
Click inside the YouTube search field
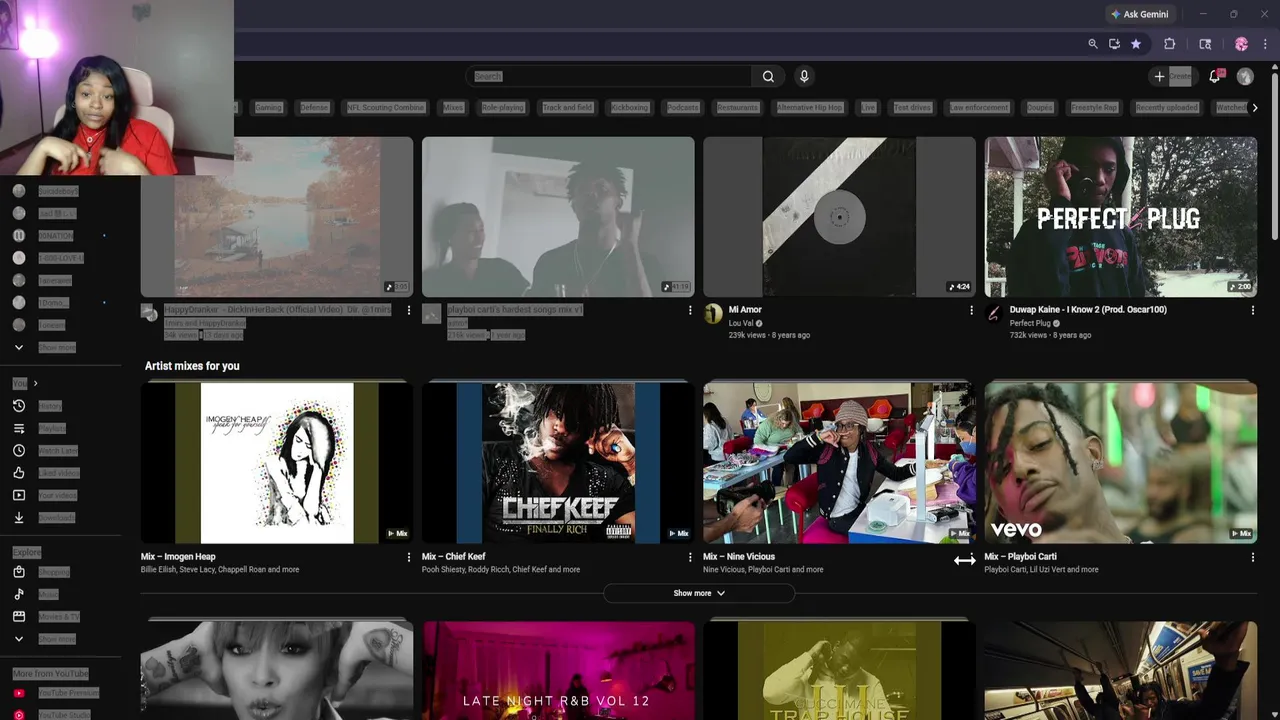(x=609, y=76)
